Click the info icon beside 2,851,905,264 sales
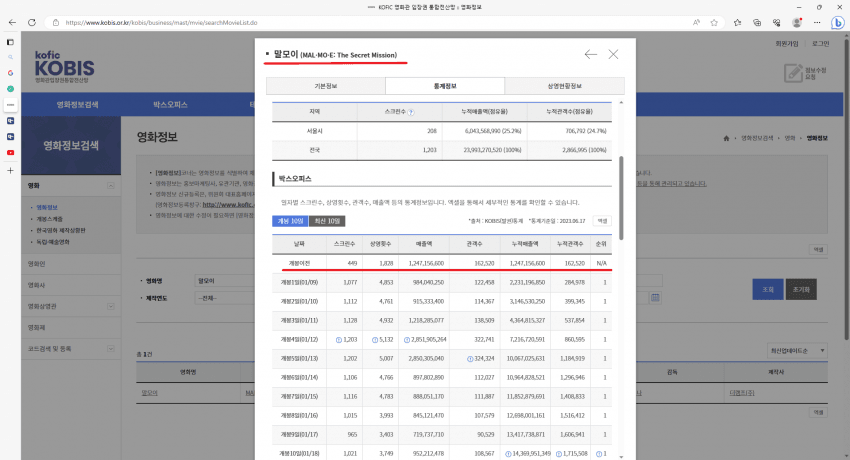Viewport: 850px width, 460px height. point(407,340)
